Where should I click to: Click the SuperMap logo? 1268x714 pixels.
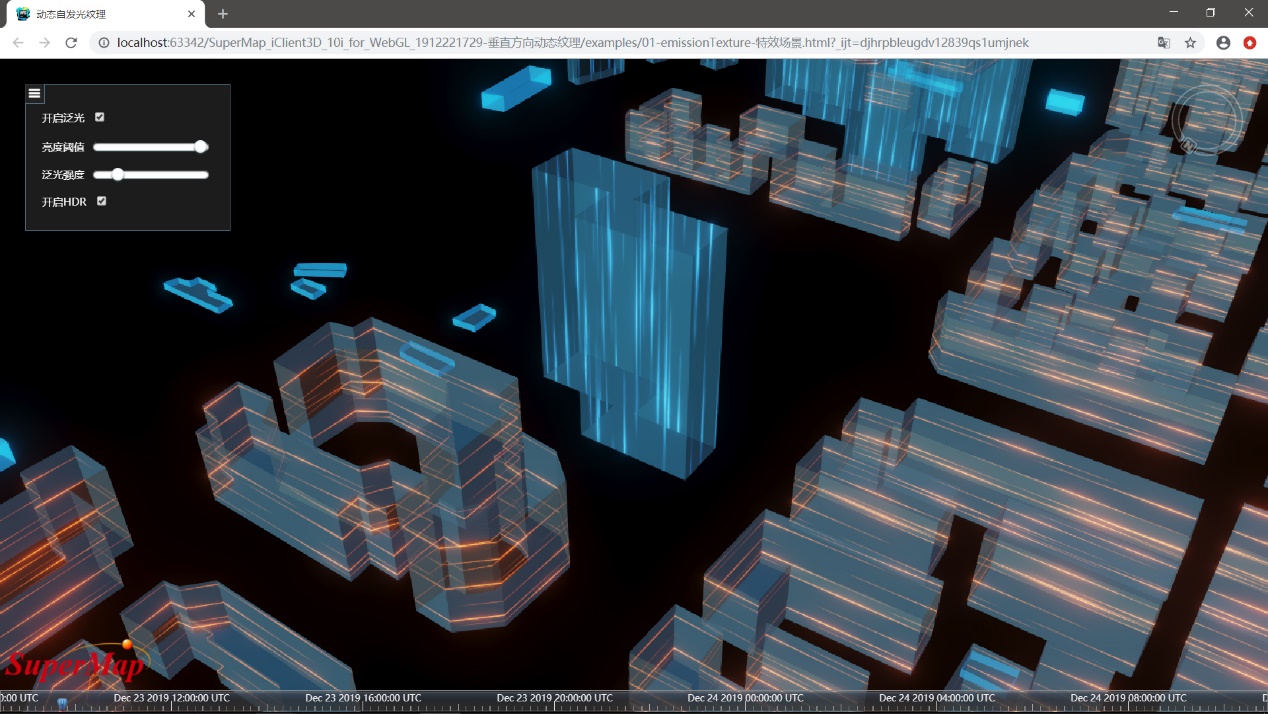[x=75, y=665]
